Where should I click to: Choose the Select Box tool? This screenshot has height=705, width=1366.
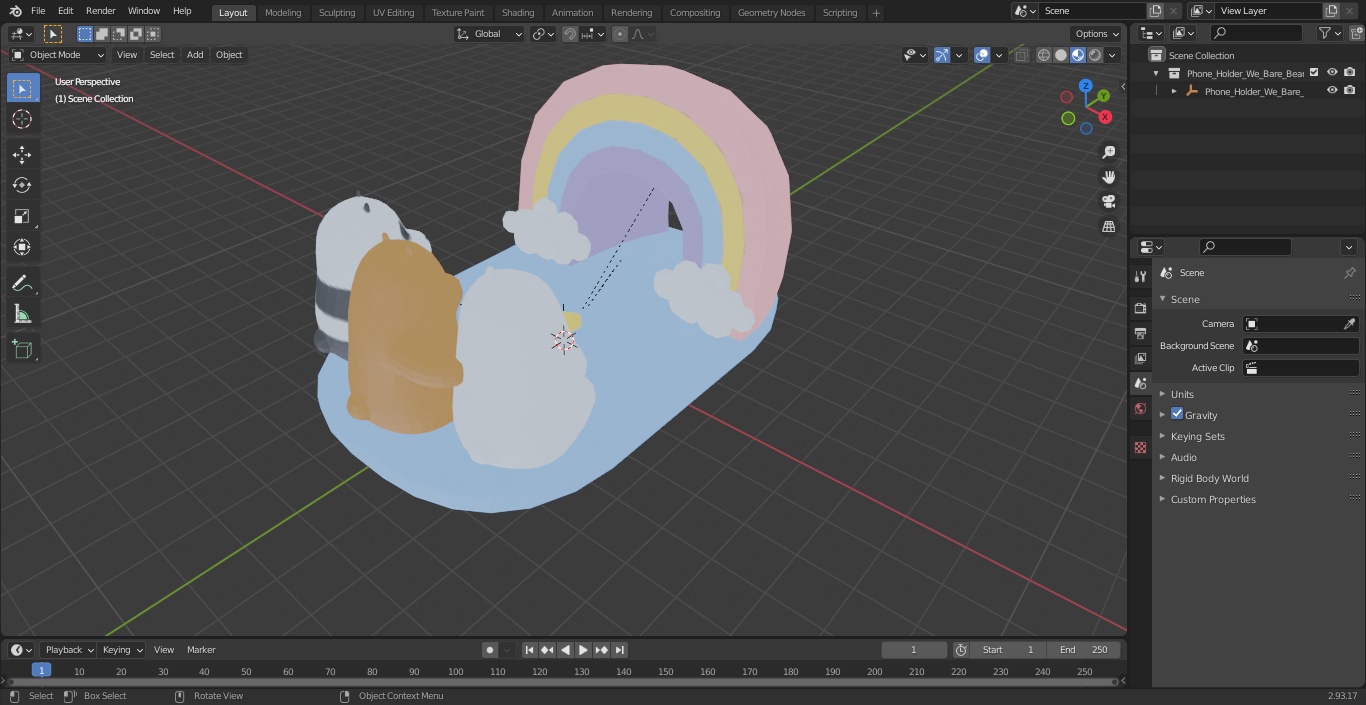(x=22, y=88)
